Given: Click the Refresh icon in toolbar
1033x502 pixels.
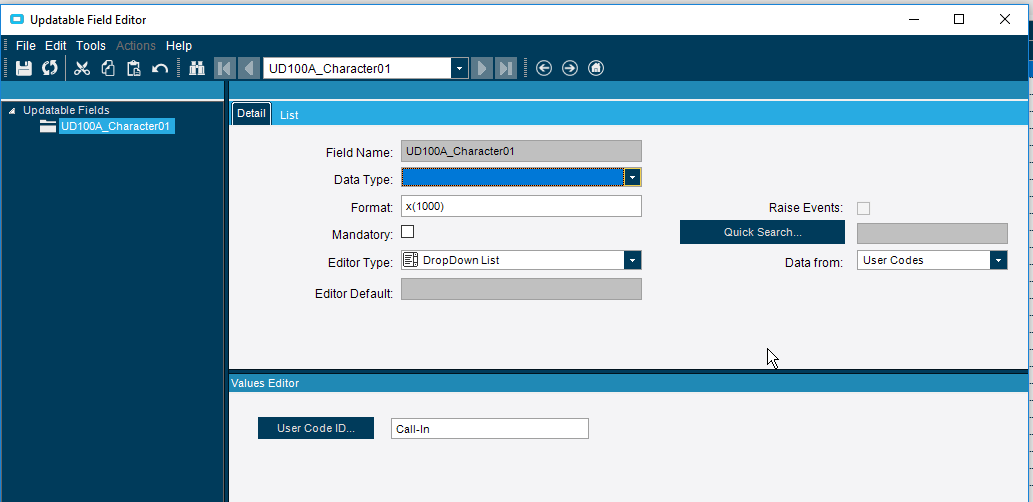Looking at the screenshot, I should pyautogui.click(x=50, y=68).
